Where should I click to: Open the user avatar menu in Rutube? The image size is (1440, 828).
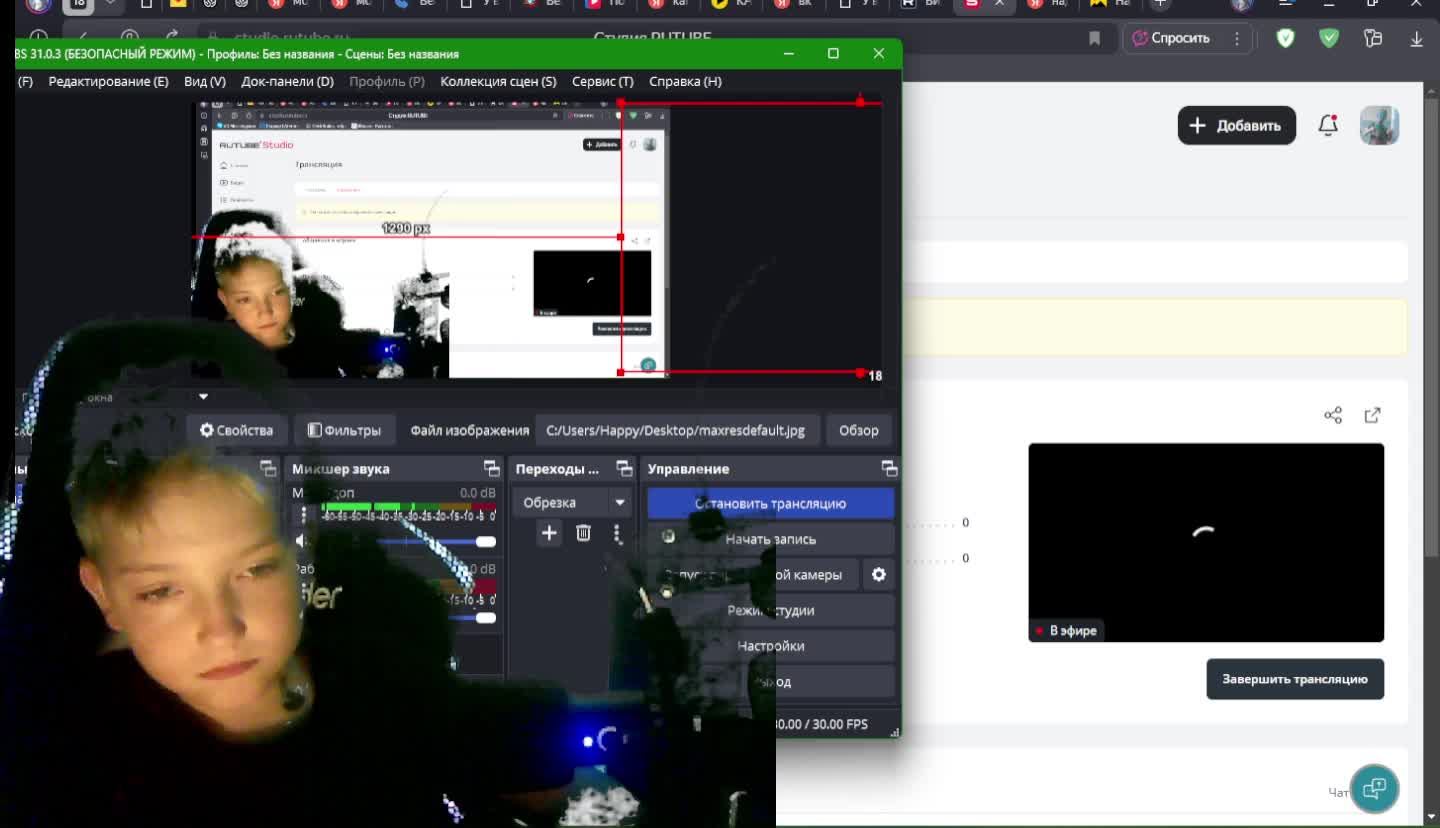[x=1379, y=125]
